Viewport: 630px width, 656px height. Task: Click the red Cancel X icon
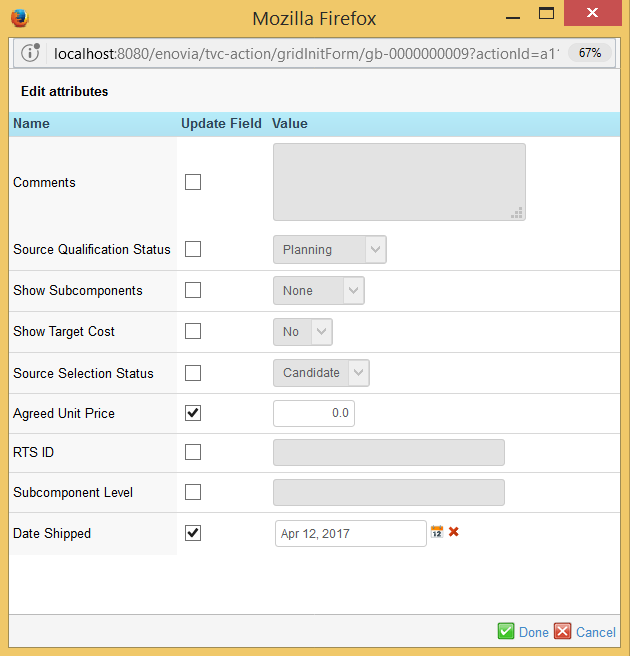(563, 631)
